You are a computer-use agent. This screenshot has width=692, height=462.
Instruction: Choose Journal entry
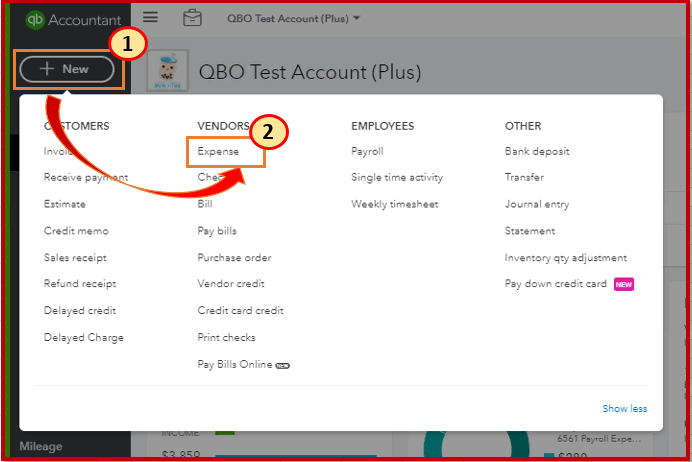tap(537, 204)
